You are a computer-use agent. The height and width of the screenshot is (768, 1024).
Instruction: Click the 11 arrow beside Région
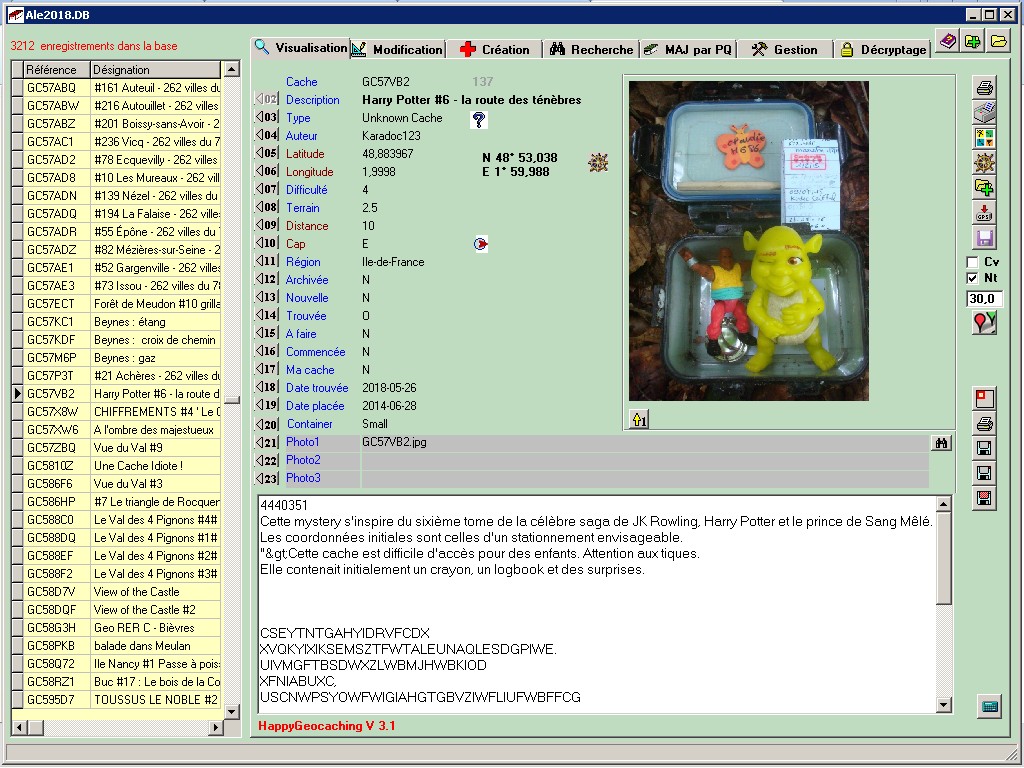point(266,261)
